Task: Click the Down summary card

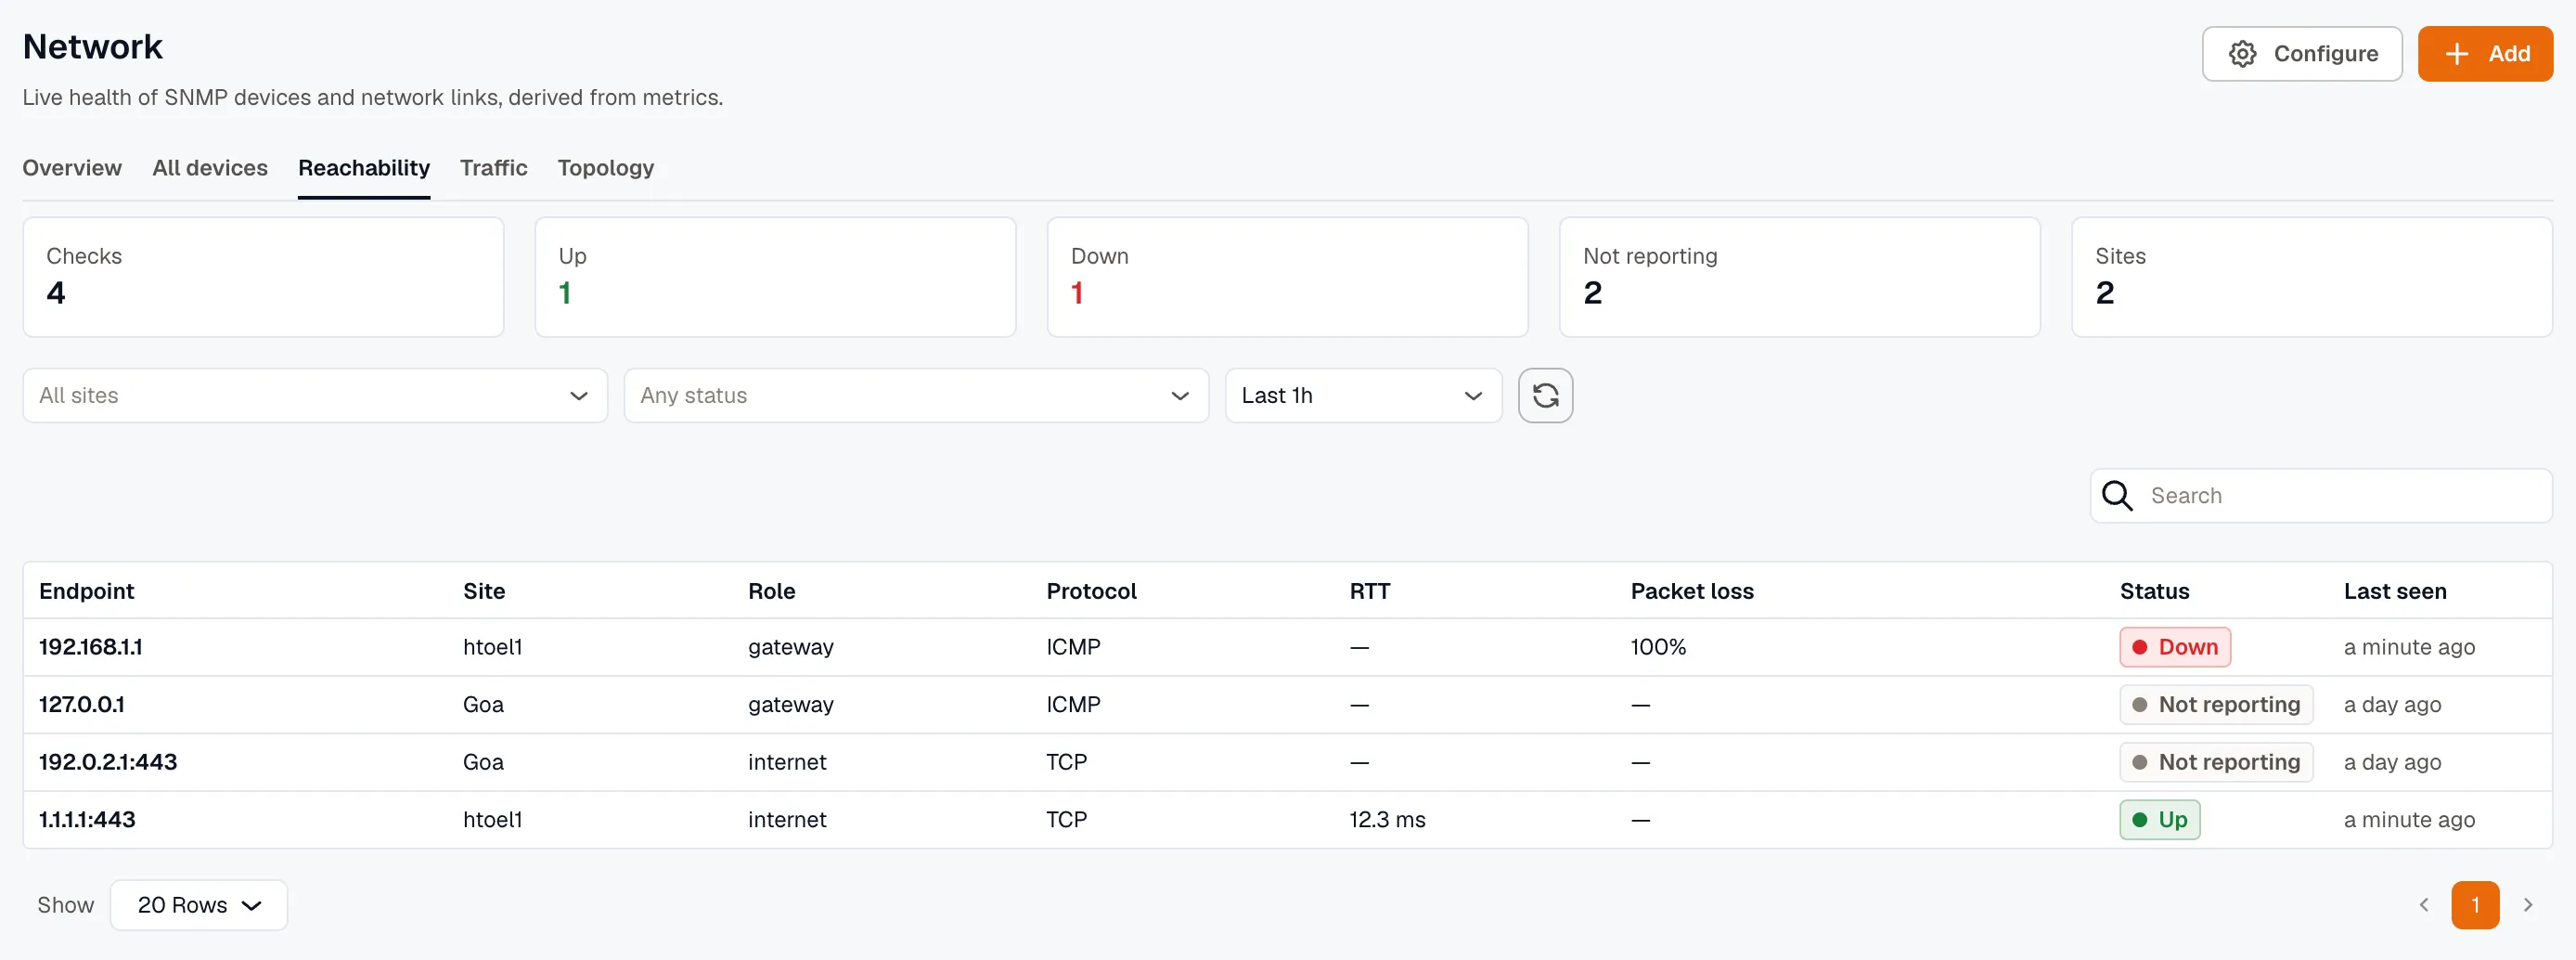Action: point(1287,277)
